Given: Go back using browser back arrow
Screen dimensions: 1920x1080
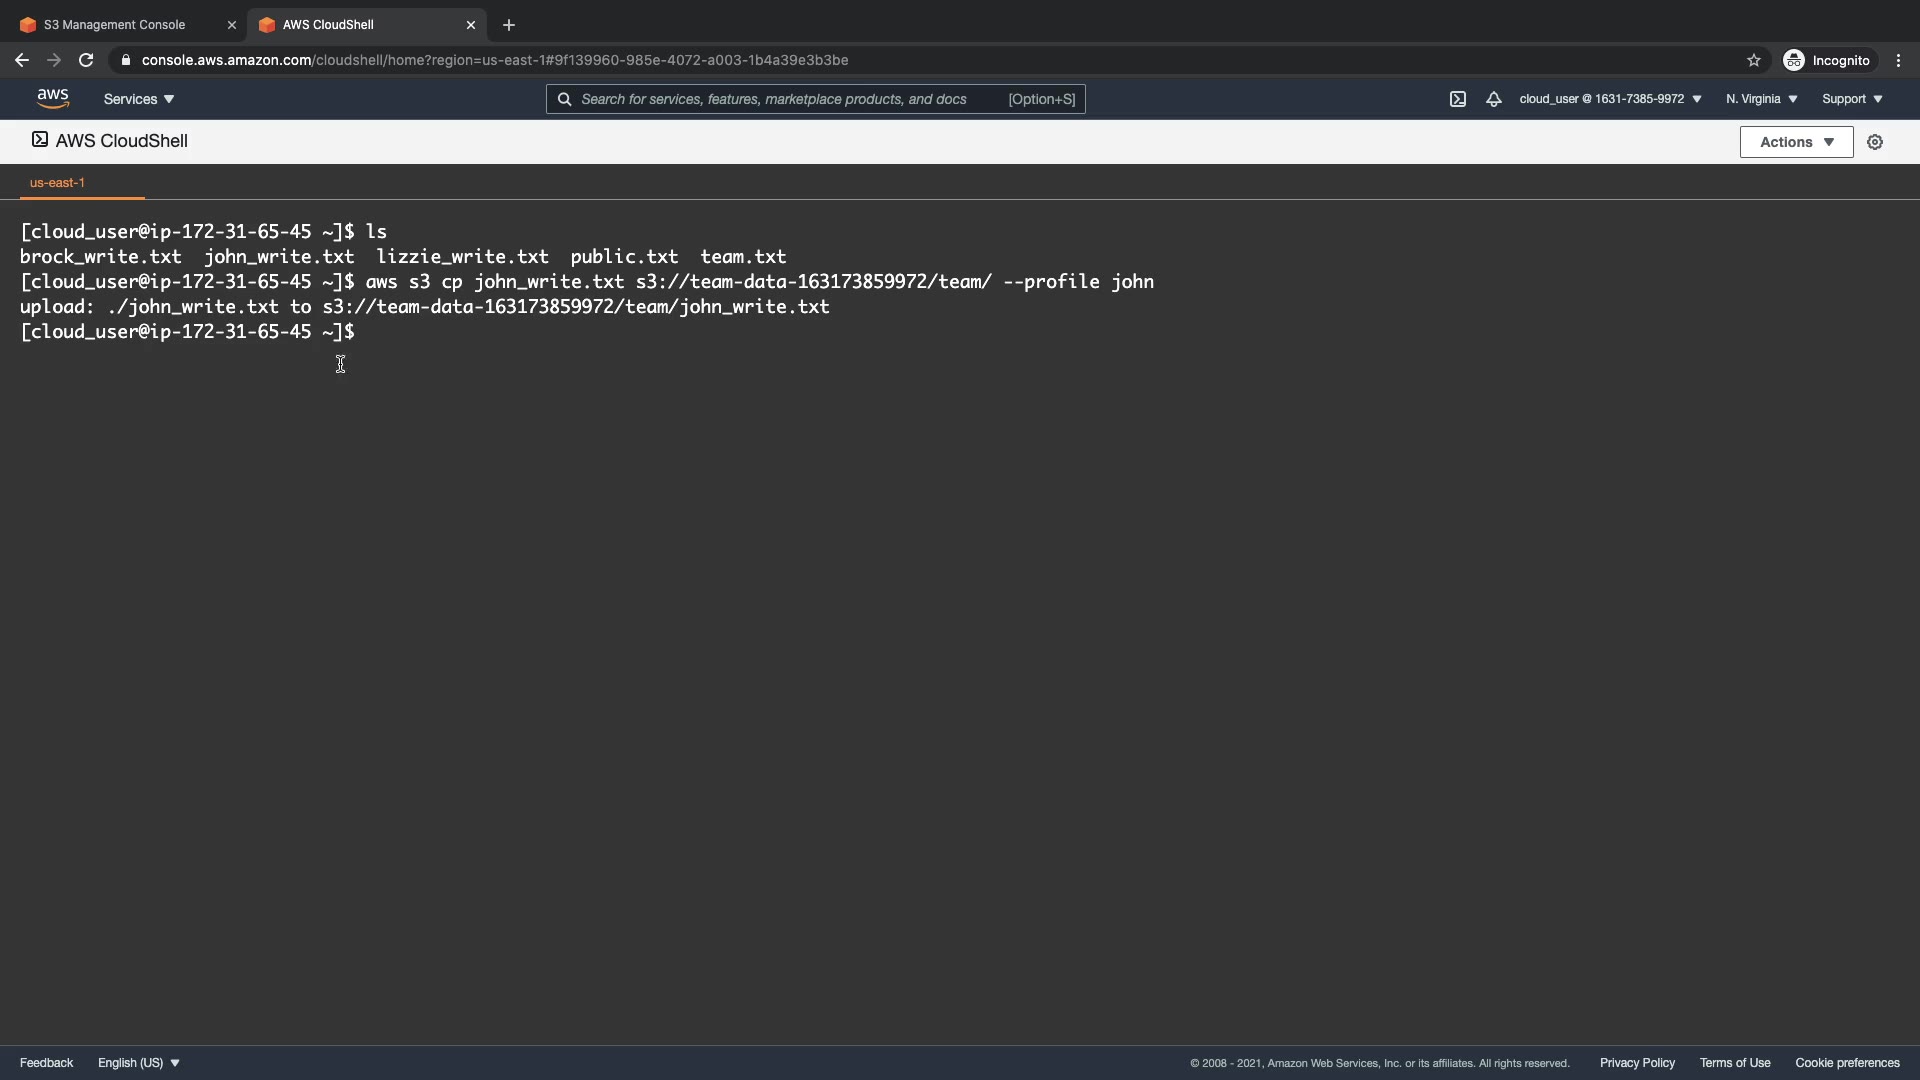Looking at the screenshot, I should [22, 60].
